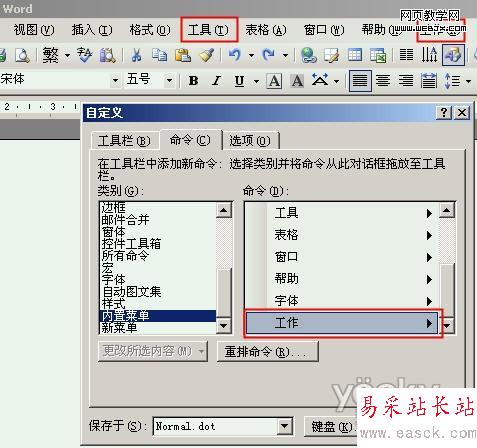477x448 pixels.
Task: Click category list scroll up arrow
Action: 224,210
